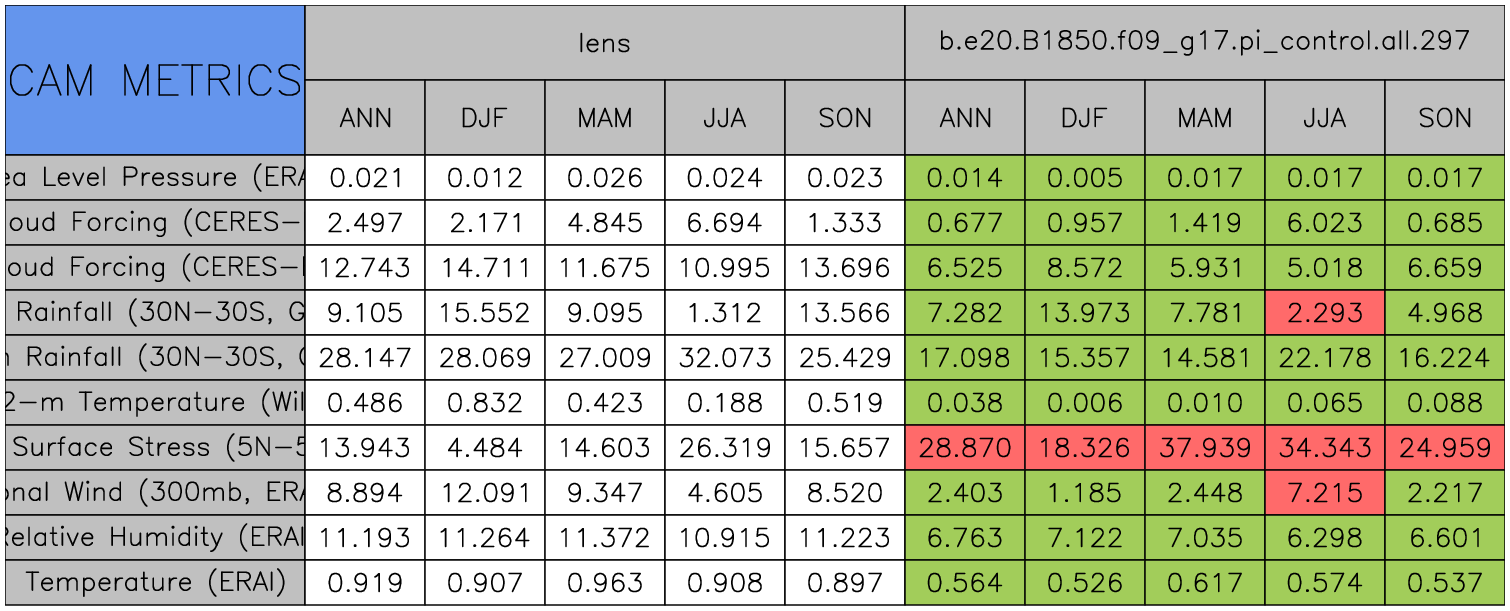
Task: Select the Temperature (ERAI) row label
Action: click(x=155, y=583)
